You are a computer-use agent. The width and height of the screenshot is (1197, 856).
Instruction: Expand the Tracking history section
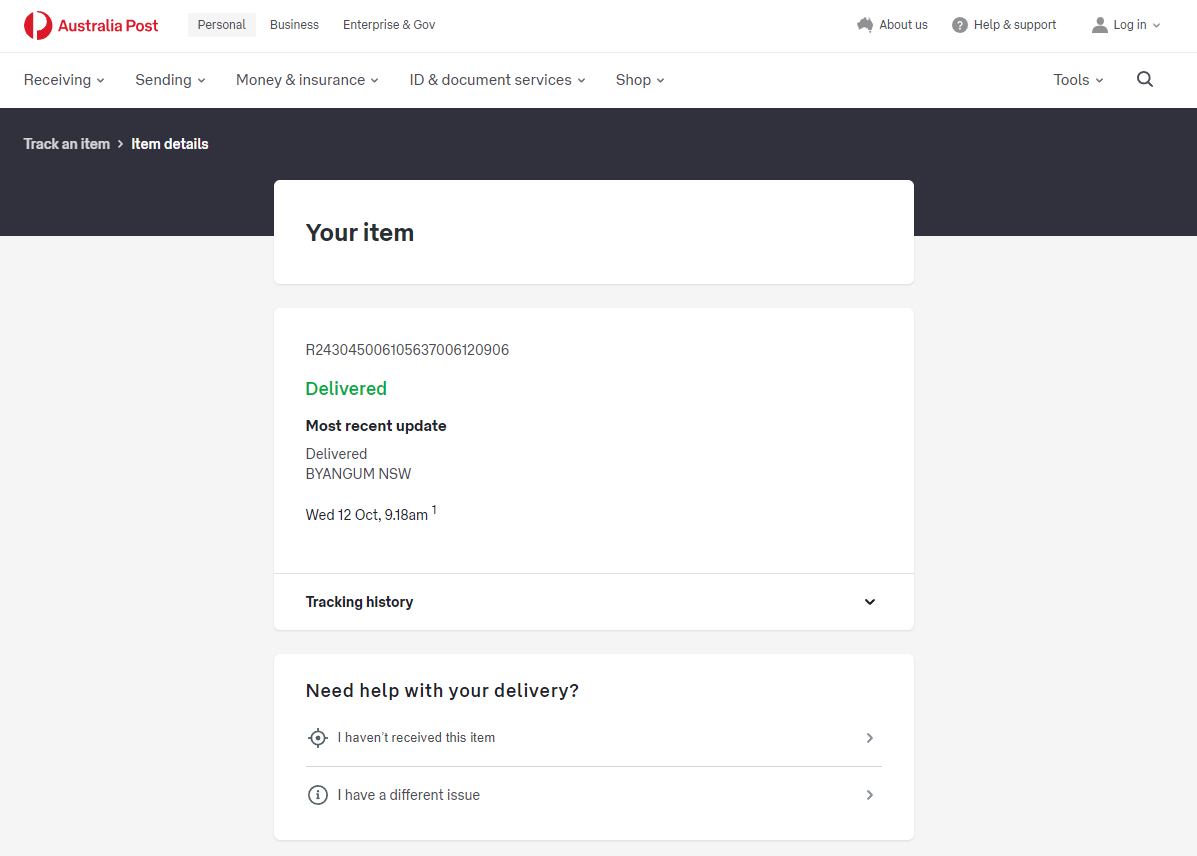click(869, 602)
